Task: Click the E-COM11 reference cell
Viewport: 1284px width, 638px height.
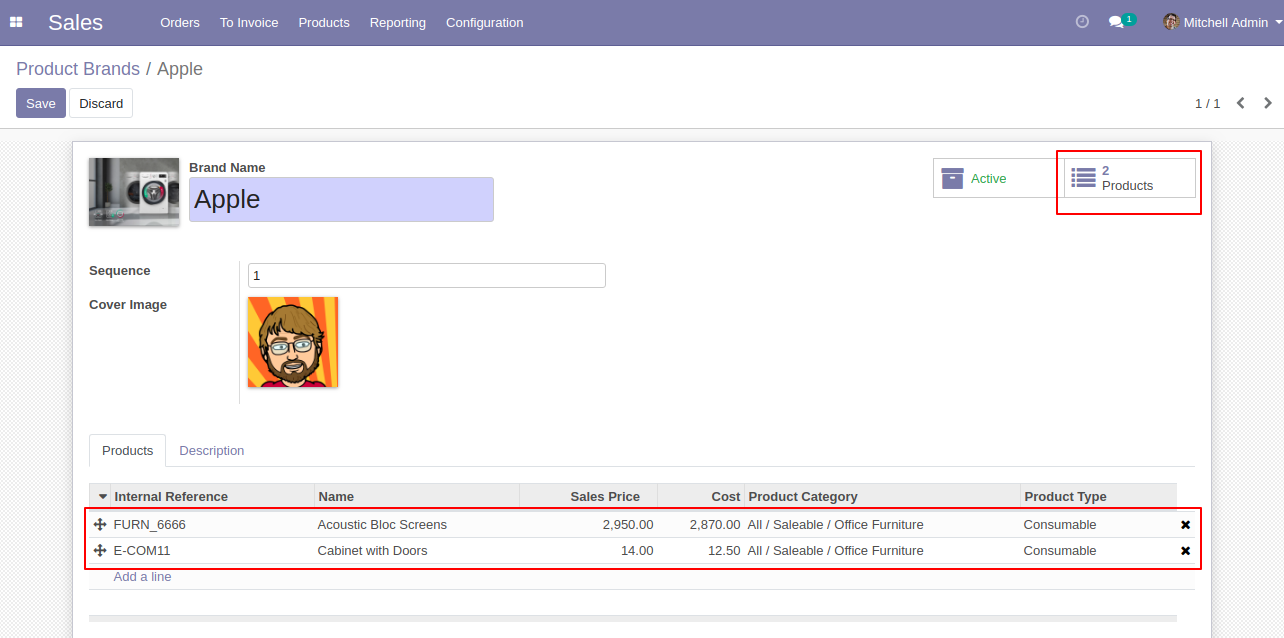Action: click(x=213, y=550)
